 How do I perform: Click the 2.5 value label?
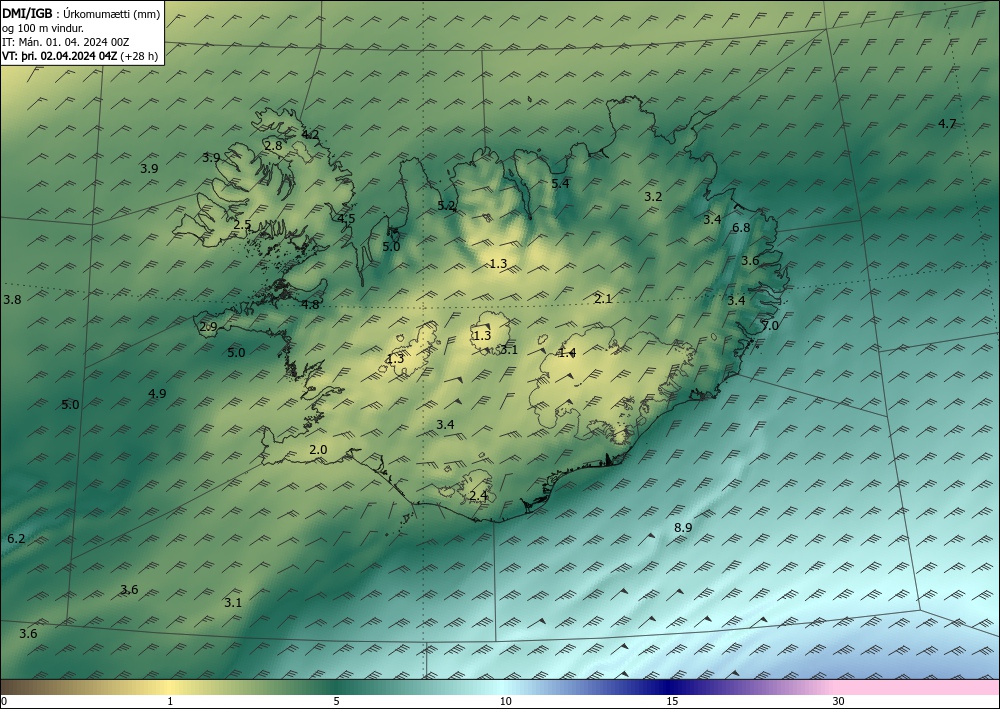(242, 224)
